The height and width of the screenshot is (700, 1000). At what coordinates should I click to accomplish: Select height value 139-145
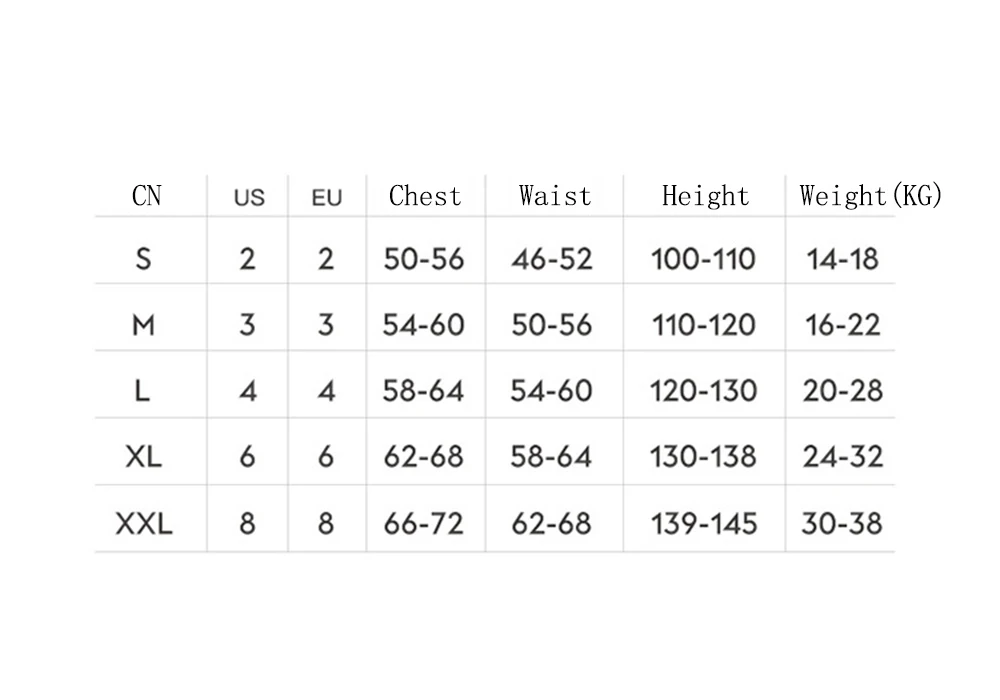(x=703, y=523)
